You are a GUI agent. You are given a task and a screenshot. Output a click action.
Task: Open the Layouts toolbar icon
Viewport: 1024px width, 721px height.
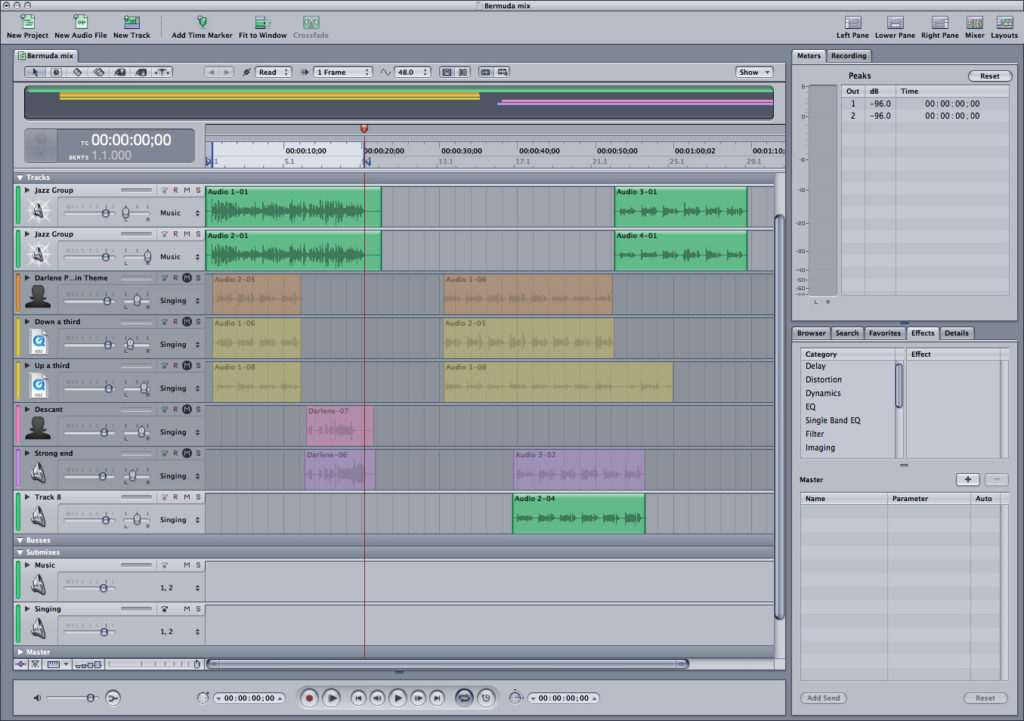coord(1004,22)
